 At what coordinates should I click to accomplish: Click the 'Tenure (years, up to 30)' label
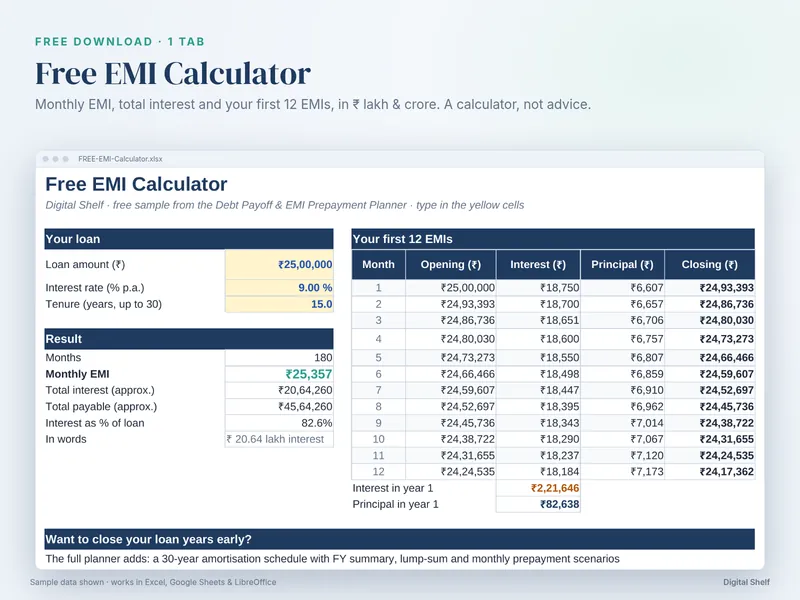coord(104,304)
